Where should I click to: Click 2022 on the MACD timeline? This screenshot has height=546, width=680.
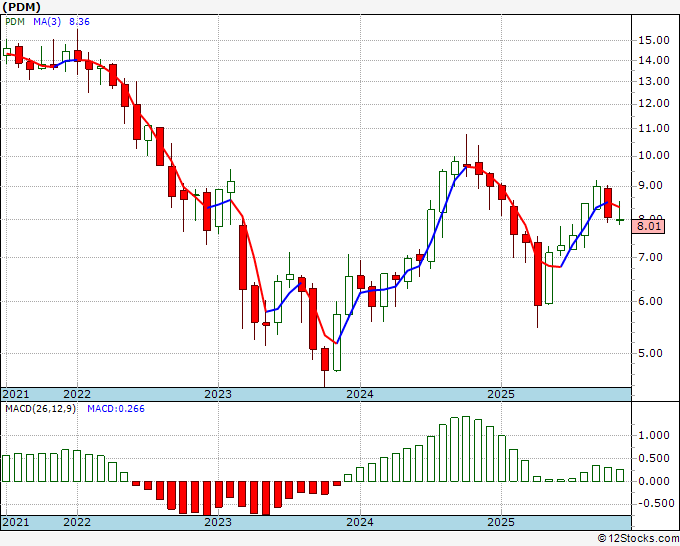point(77,522)
